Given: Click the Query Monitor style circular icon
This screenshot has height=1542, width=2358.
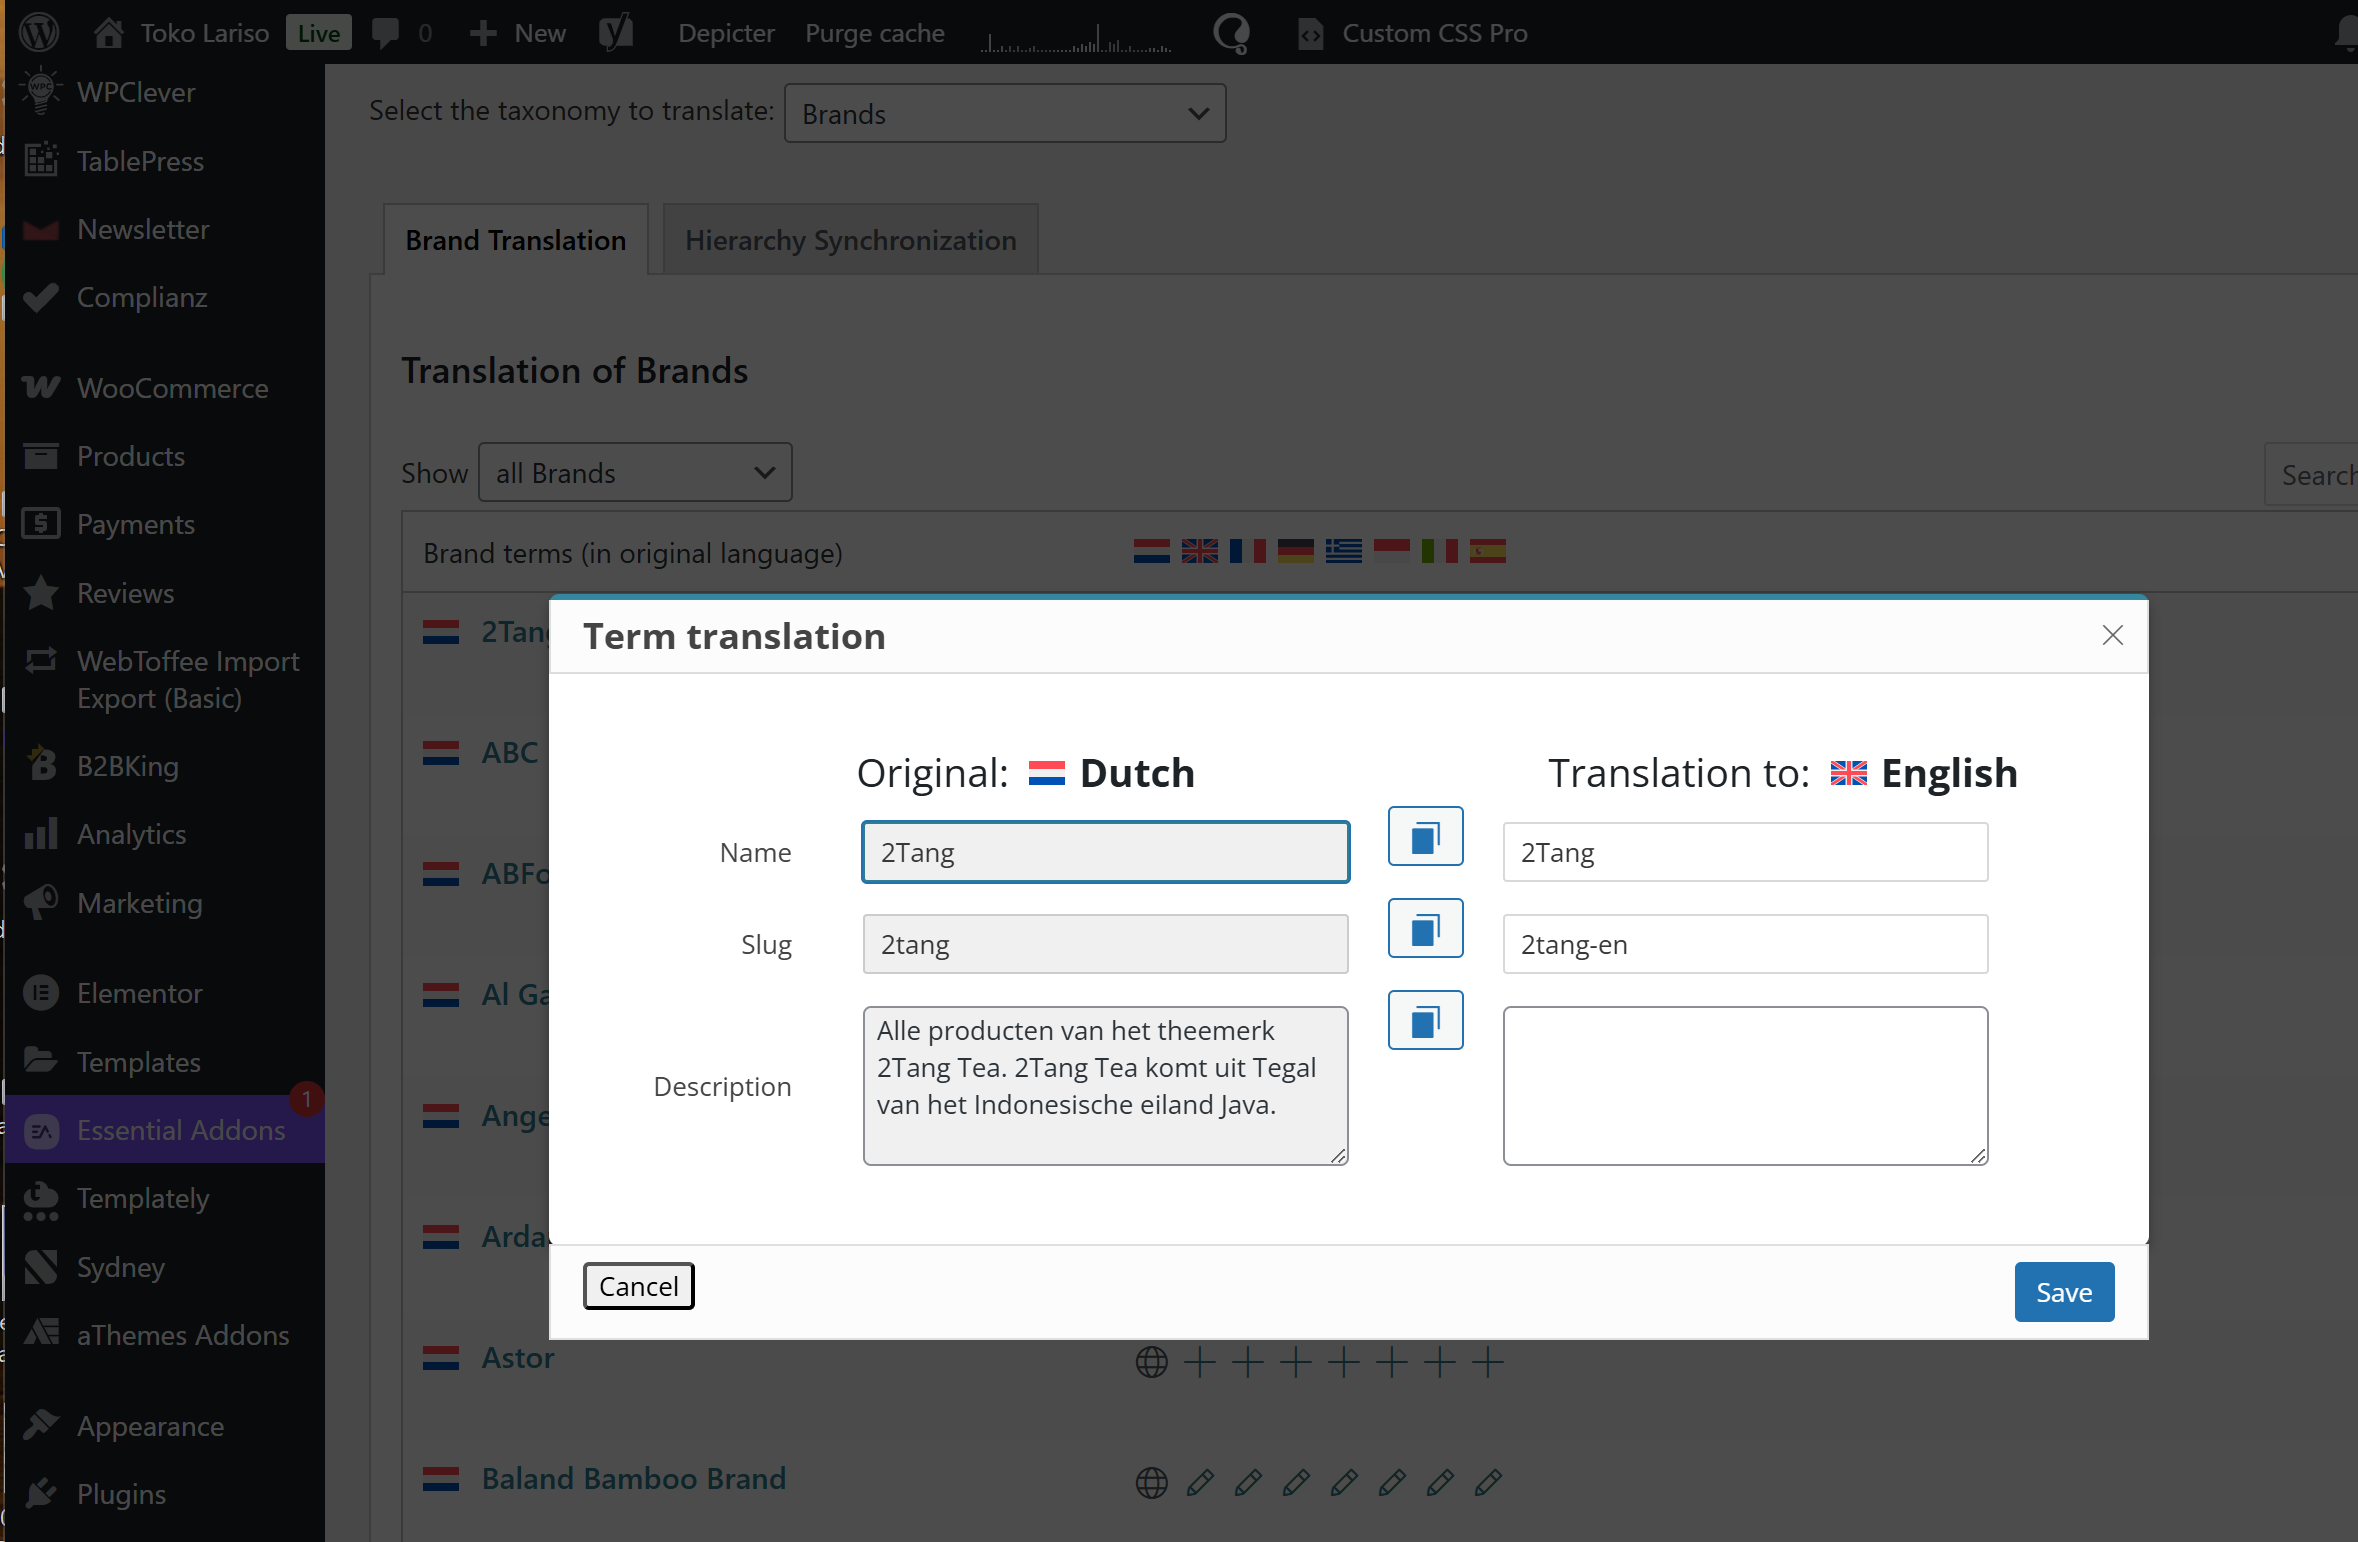Looking at the screenshot, I should click(x=1230, y=33).
